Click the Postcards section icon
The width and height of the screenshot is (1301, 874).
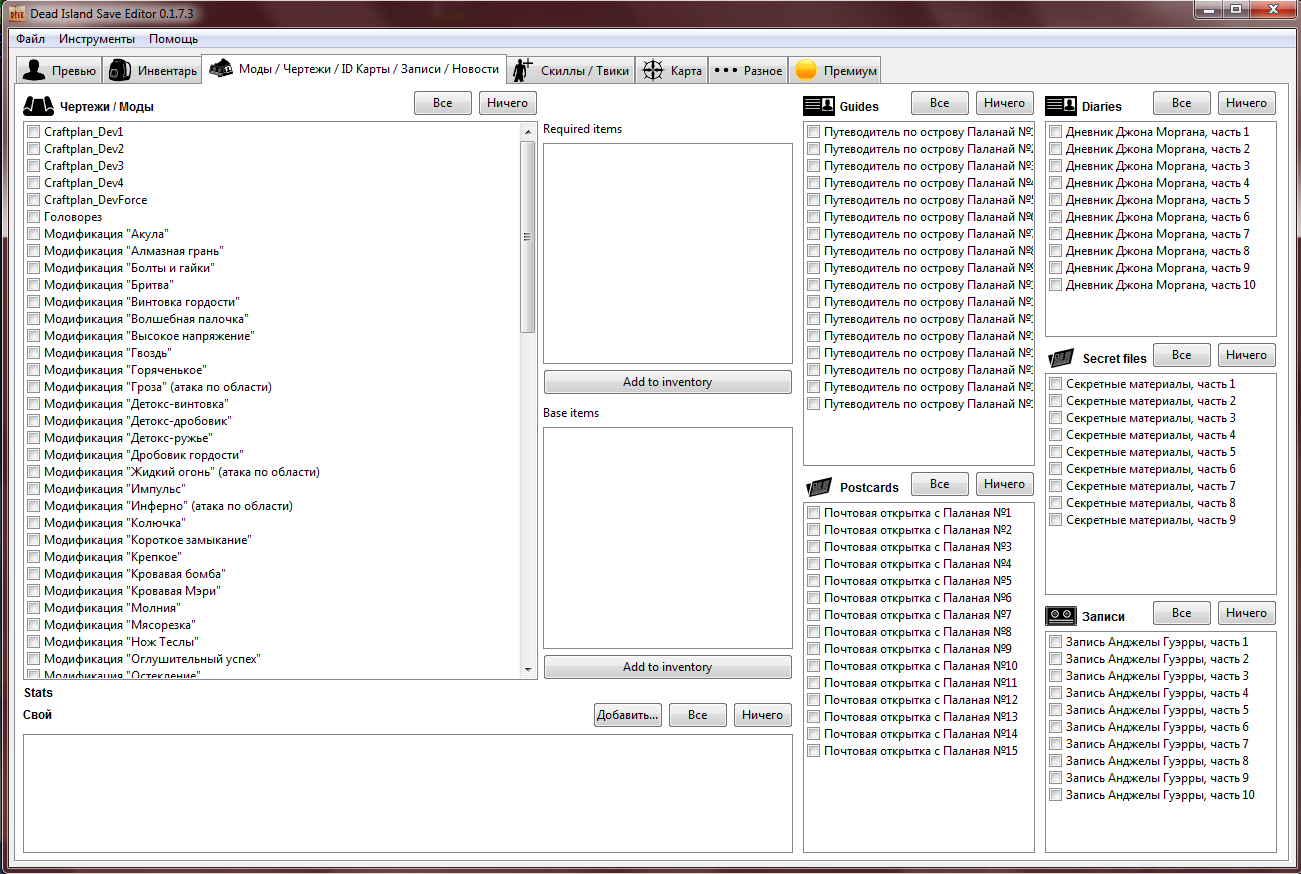click(818, 487)
